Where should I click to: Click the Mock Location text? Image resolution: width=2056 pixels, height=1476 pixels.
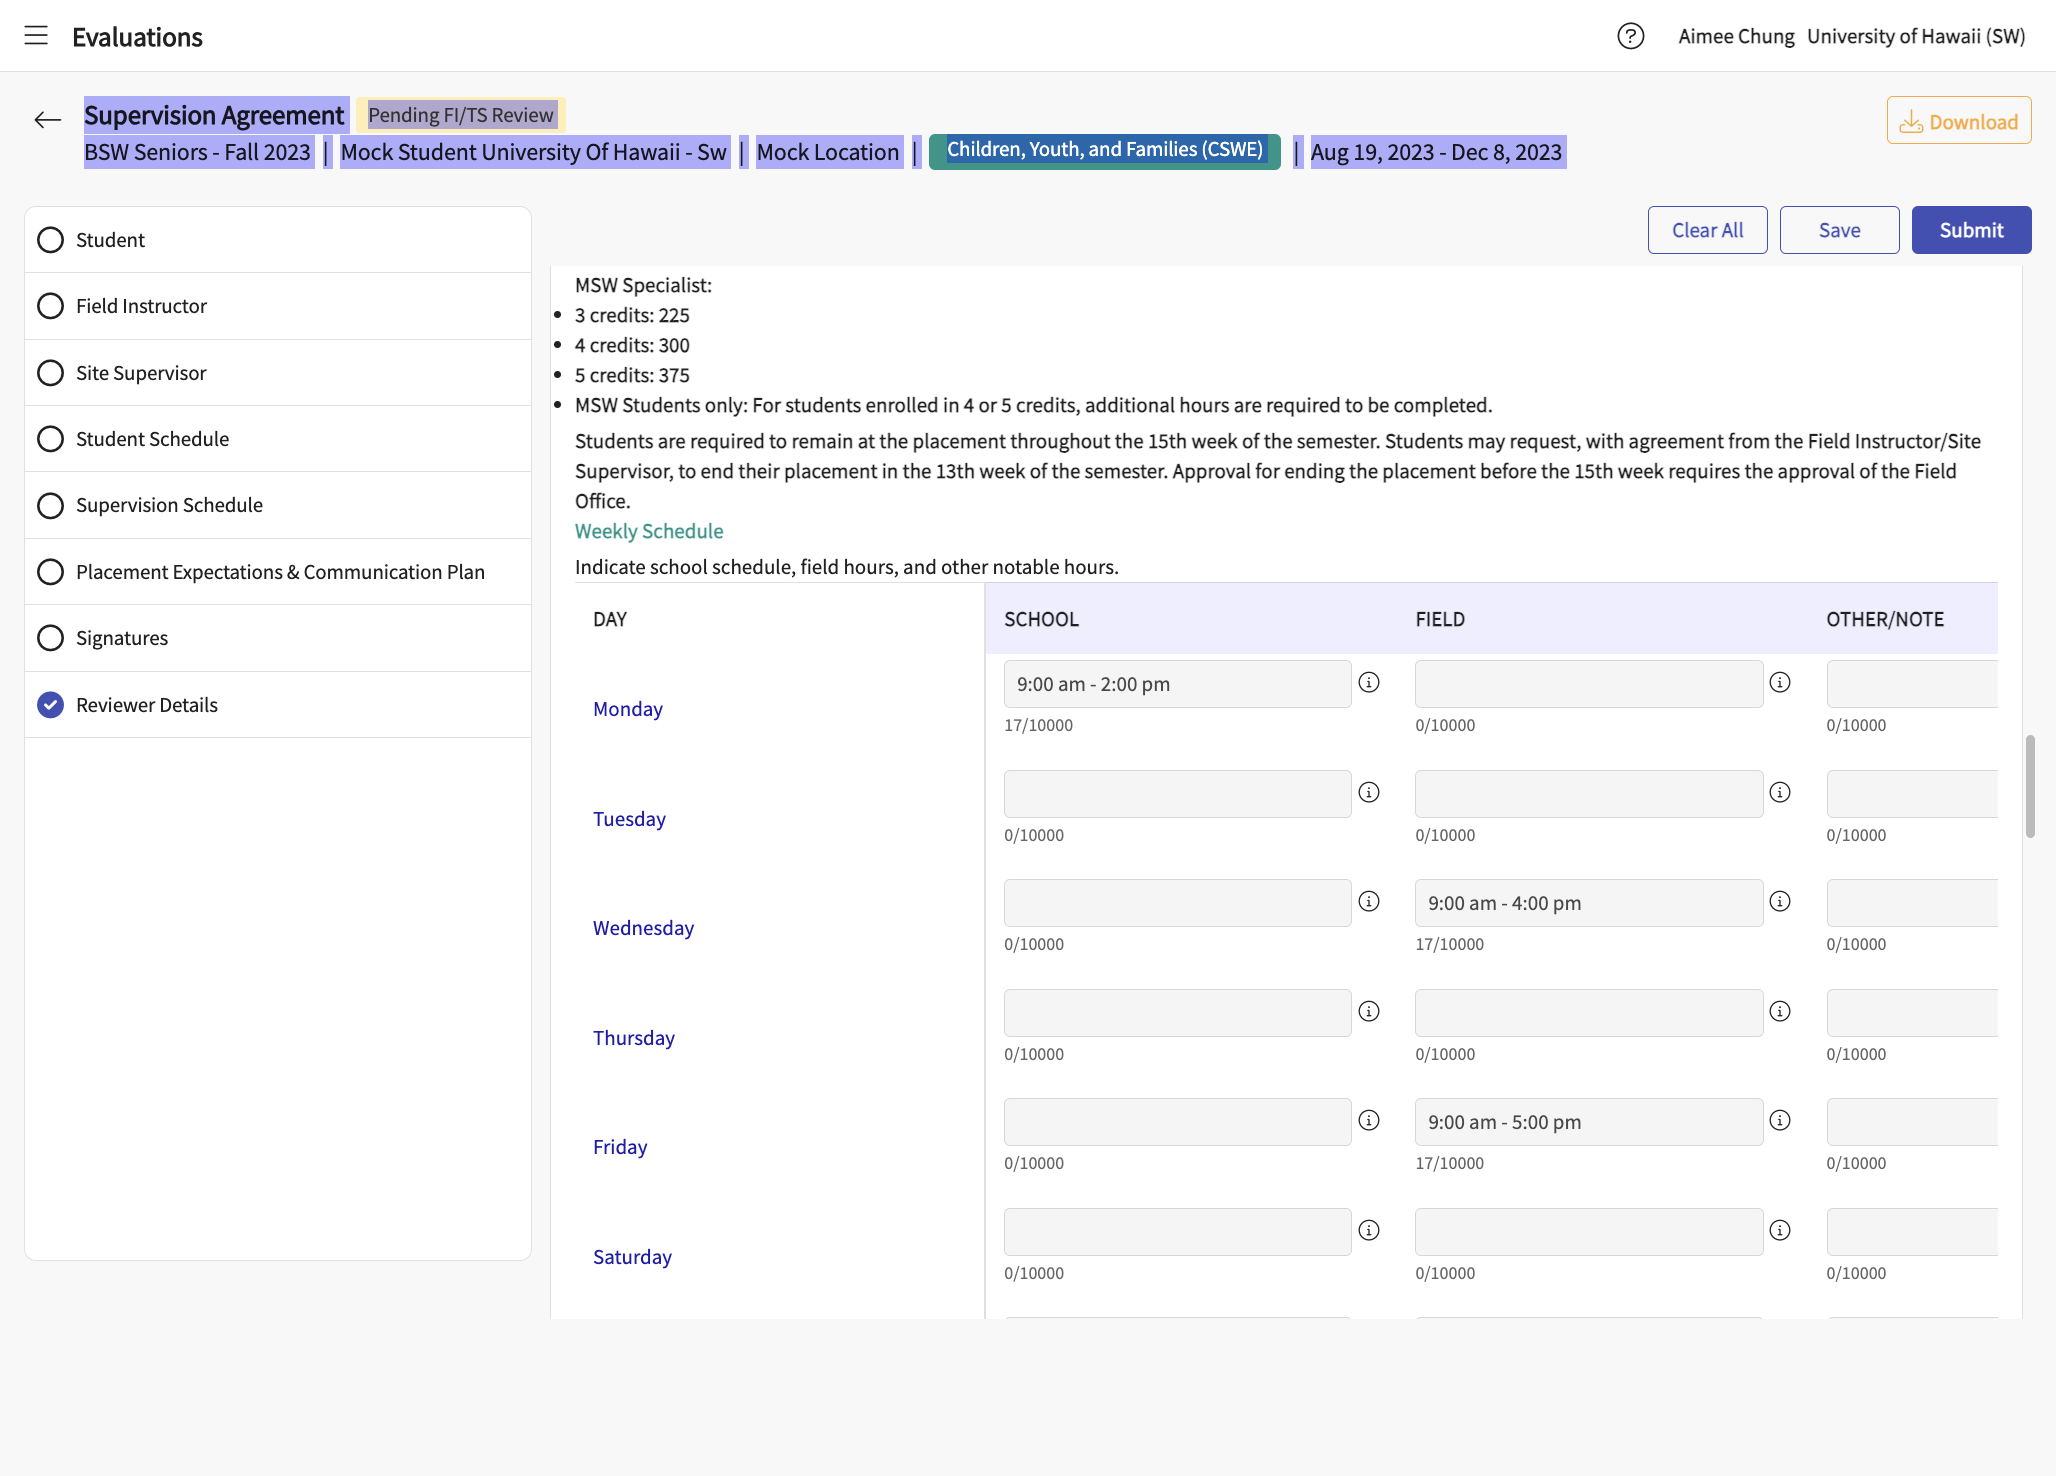tap(828, 152)
